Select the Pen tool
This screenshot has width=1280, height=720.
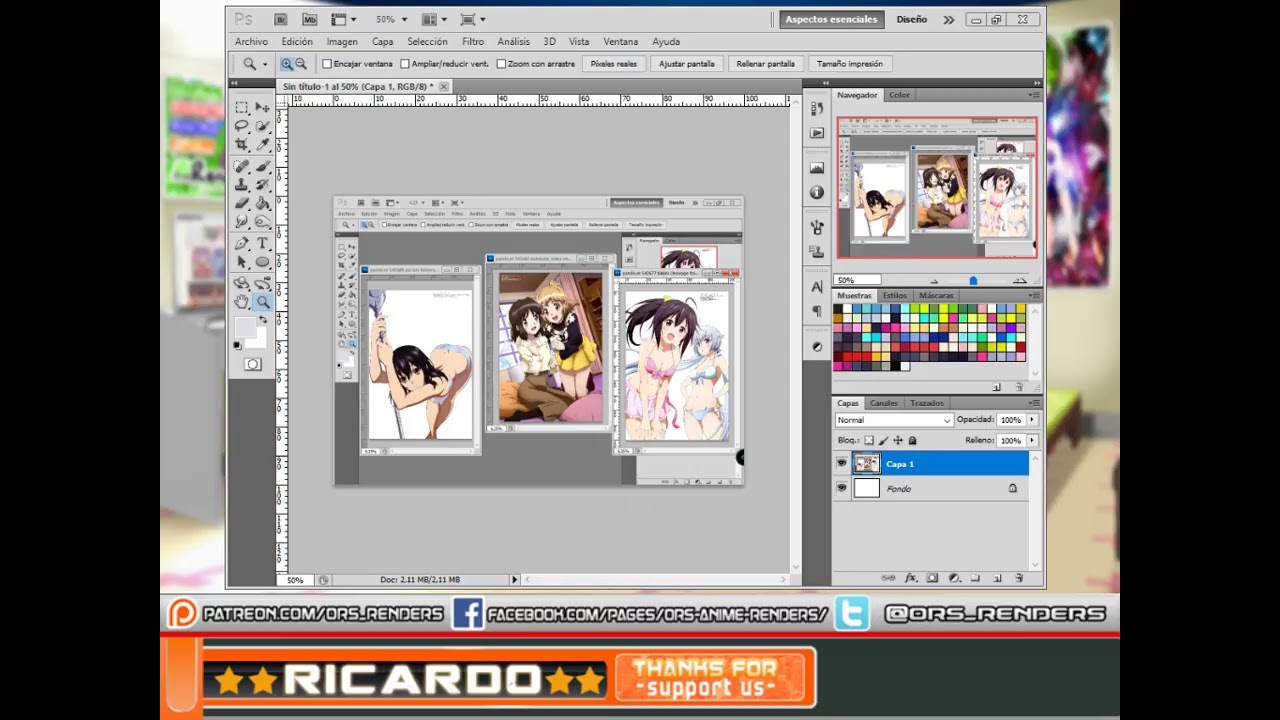(242, 244)
